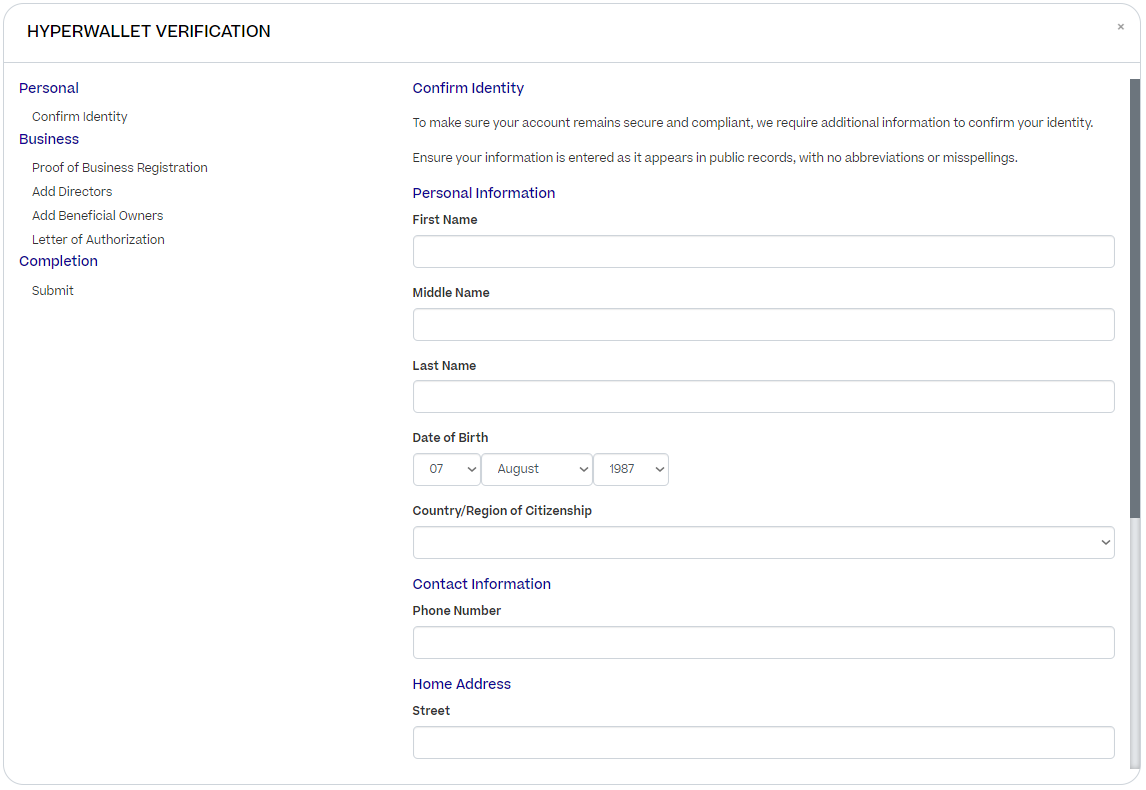1146x790 pixels.
Task: Select the Letter of Authorization step
Action: [x=98, y=240]
